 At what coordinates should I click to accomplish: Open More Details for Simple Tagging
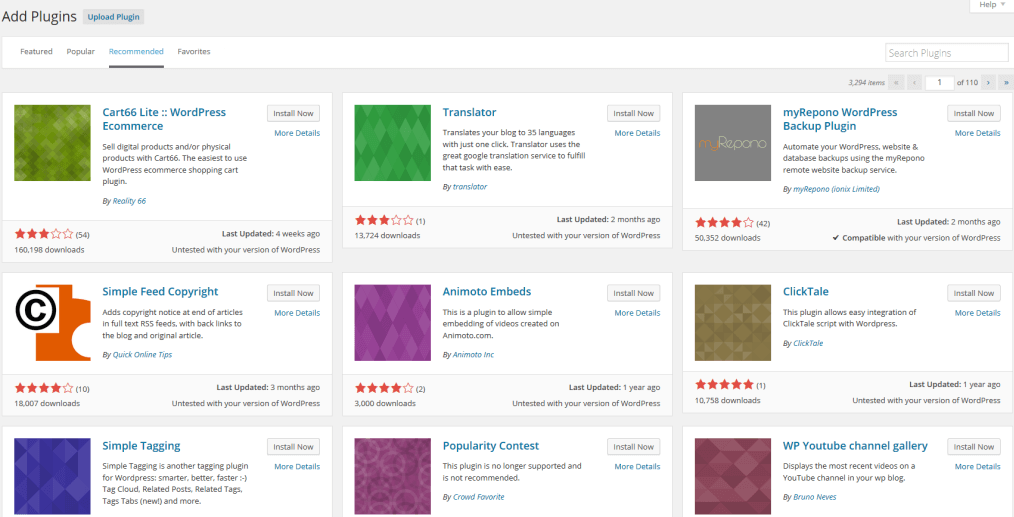pos(297,467)
